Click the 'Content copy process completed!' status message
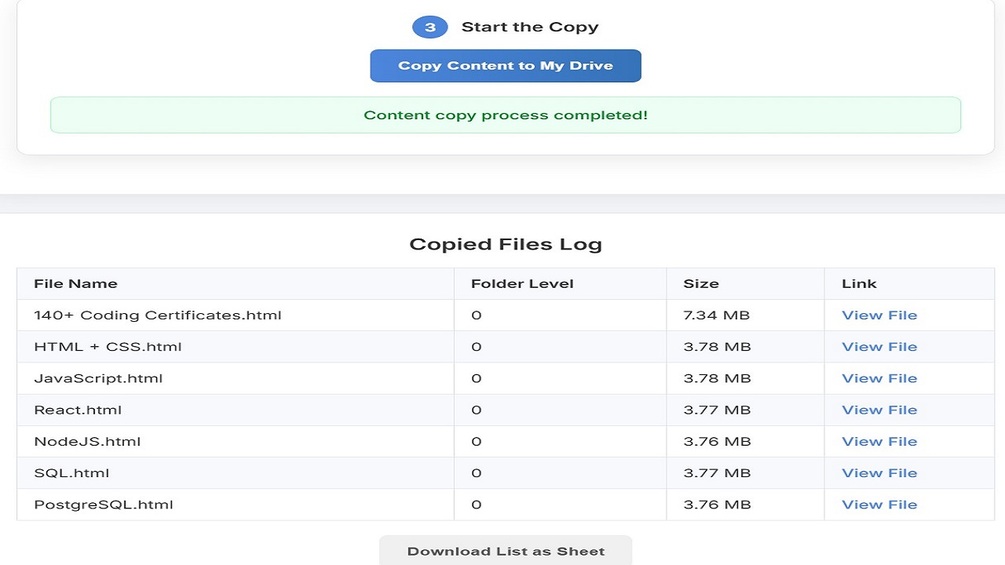The width and height of the screenshot is (1005, 565). click(505, 115)
